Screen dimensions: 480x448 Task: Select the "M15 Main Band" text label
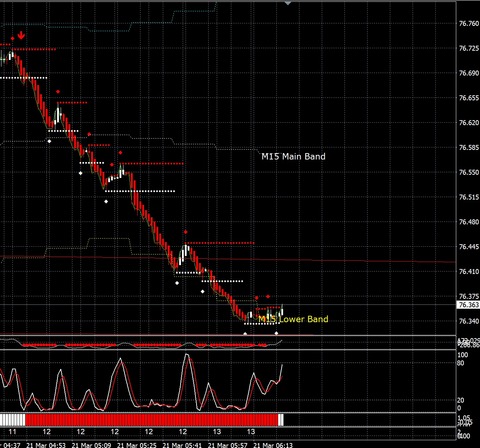point(293,157)
